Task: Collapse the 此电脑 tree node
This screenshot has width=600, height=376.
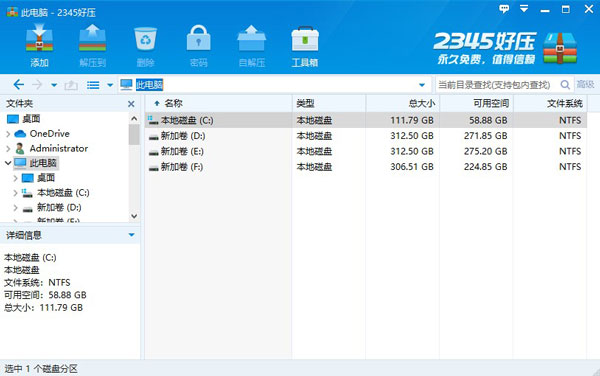Action: click(x=8, y=163)
